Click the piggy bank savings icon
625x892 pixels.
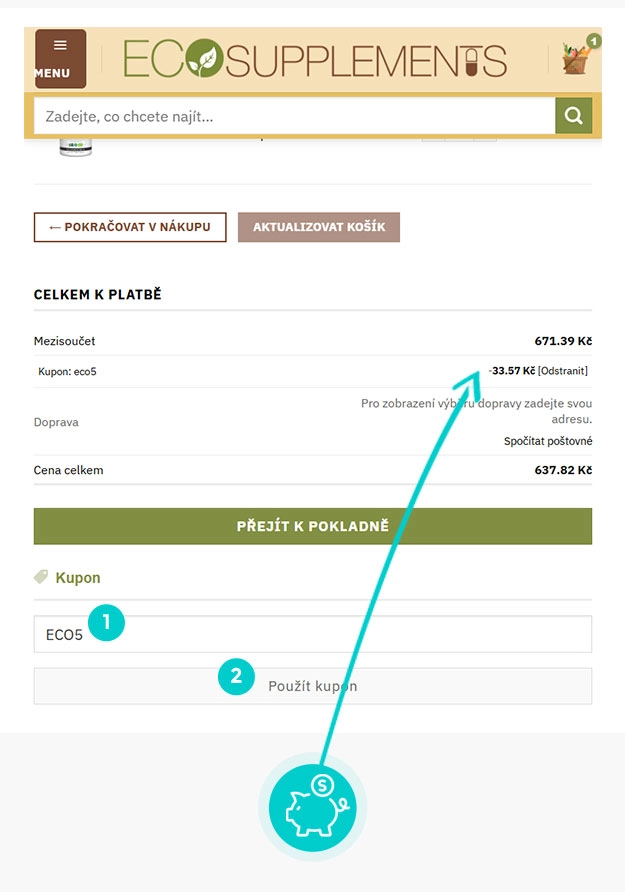tap(312, 805)
